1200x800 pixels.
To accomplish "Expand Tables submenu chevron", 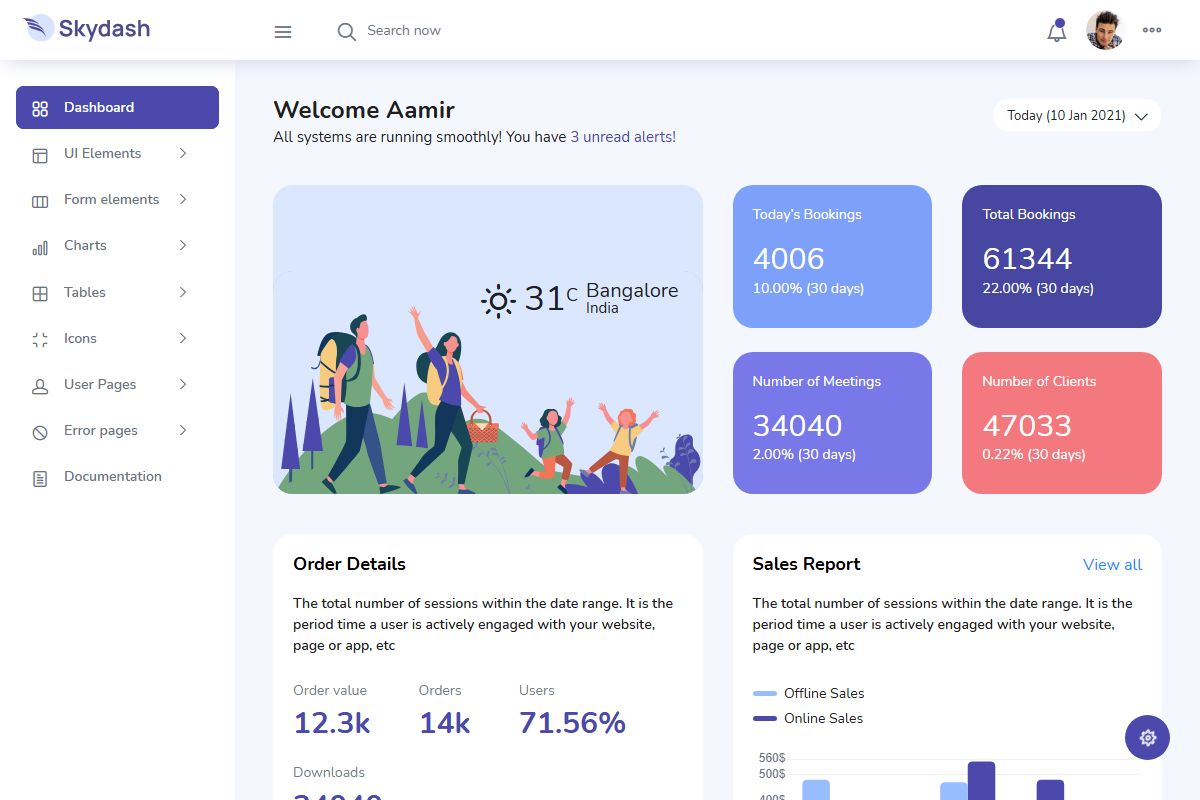I will point(183,292).
